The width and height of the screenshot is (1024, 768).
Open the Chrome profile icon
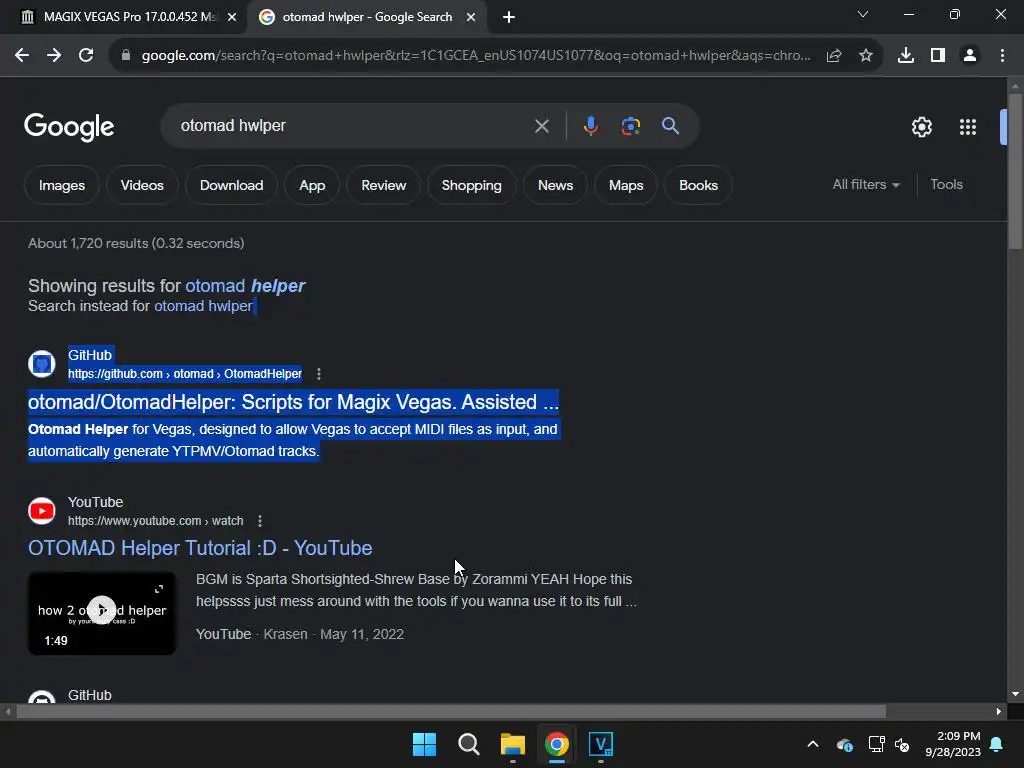coord(970,56)
